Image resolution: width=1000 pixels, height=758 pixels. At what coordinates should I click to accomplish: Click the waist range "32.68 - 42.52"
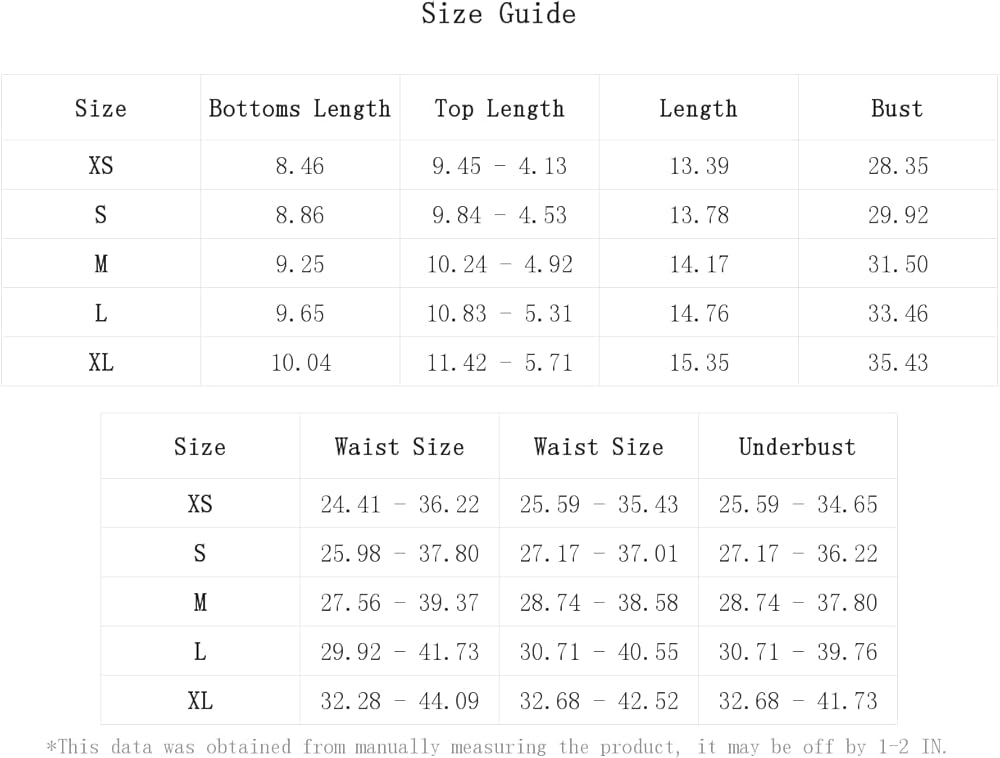pos(598,702)
